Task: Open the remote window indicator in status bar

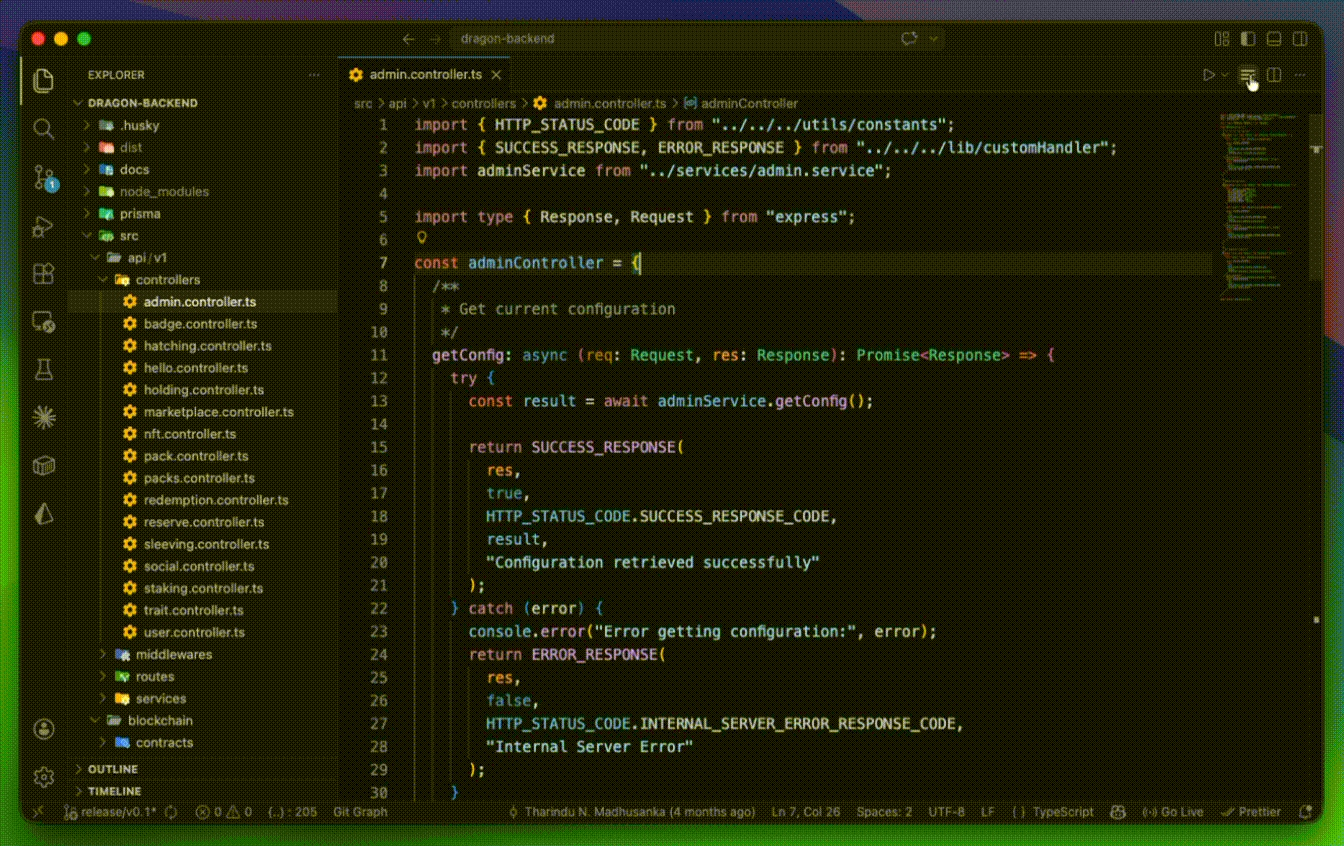Action: 38,812
